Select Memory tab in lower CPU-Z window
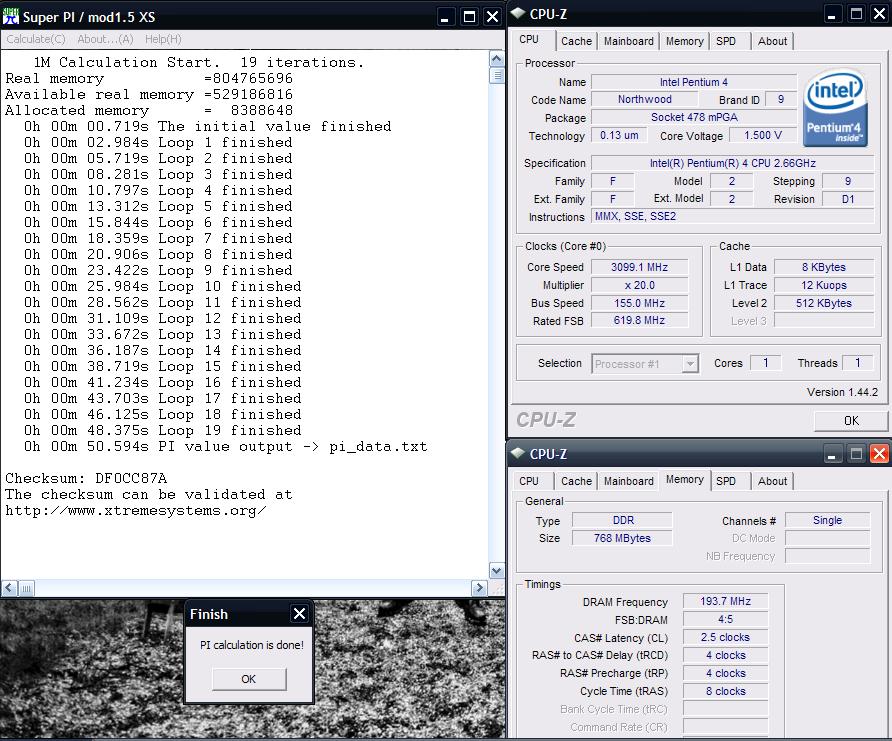The image size is (892, 741). [x=684, y=479]
